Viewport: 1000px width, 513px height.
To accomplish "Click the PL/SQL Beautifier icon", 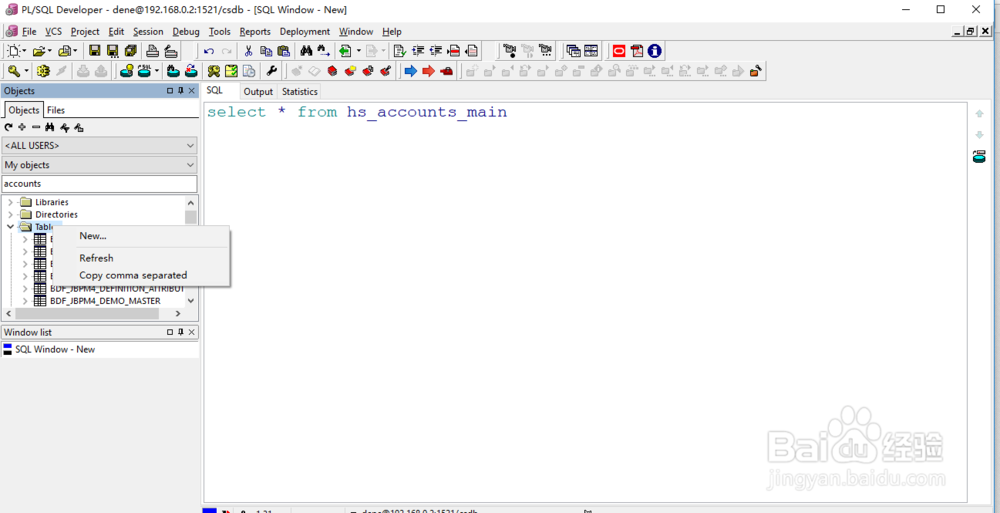I will [400, 51].
